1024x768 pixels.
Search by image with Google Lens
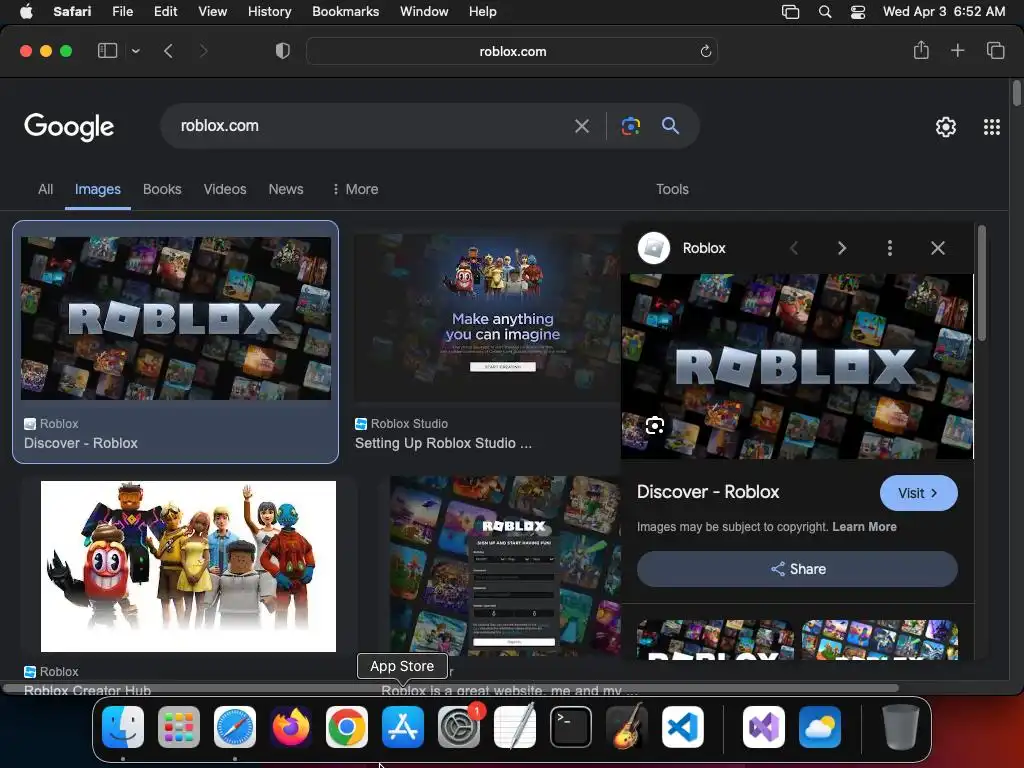[x=631, y=126]
